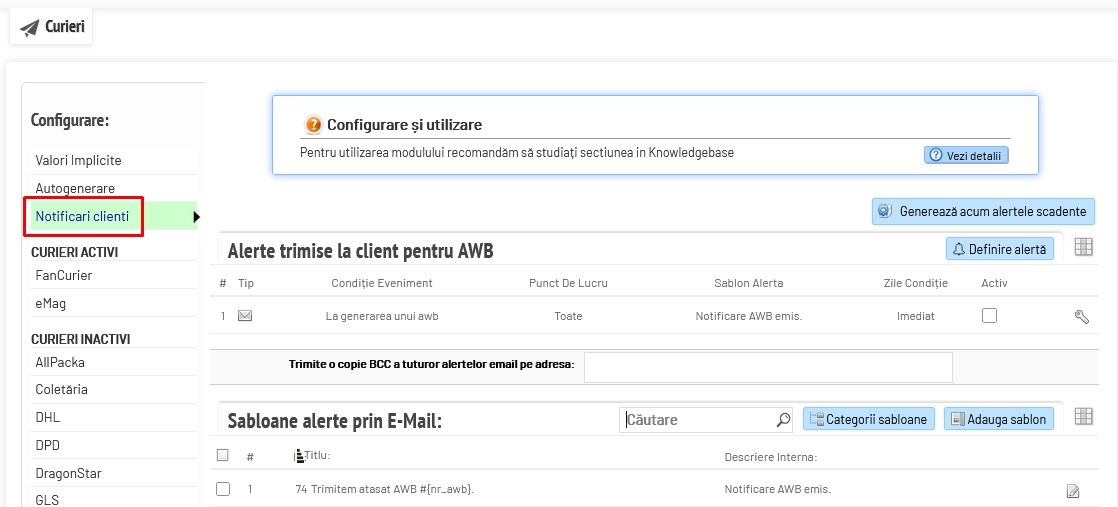Enable the Activ checkbox for AWB alert
This screenshot has height=507, width=1118.
coord(989,315)
